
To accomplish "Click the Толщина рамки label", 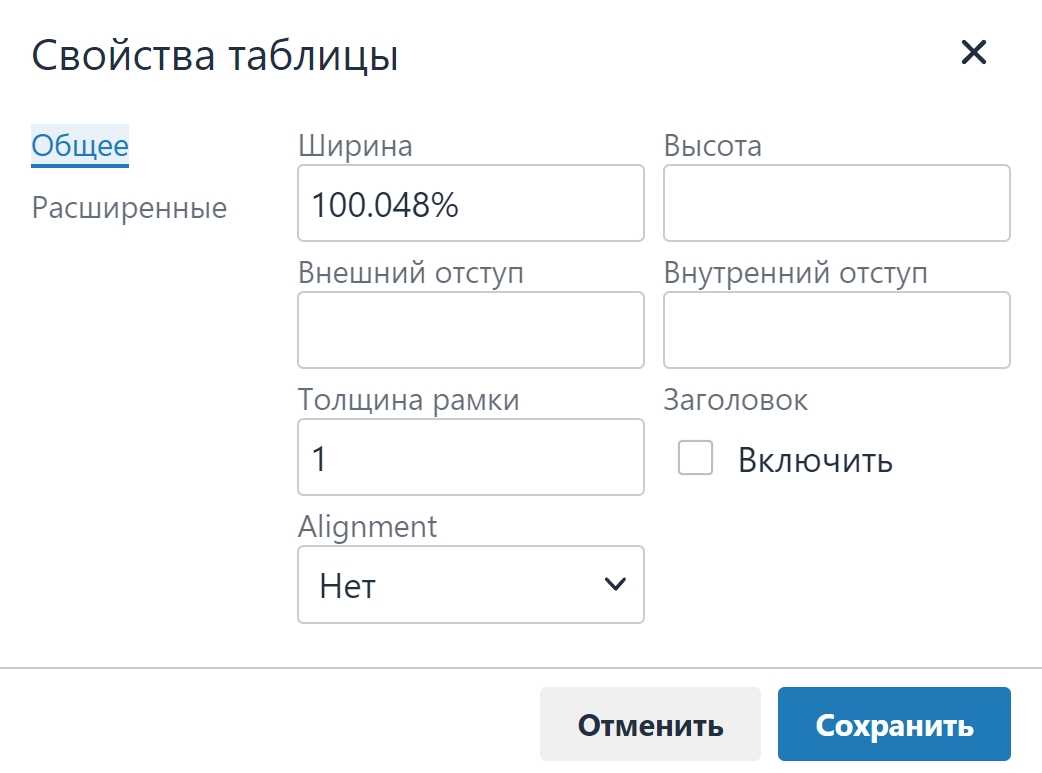I will [x=408, y=400].
